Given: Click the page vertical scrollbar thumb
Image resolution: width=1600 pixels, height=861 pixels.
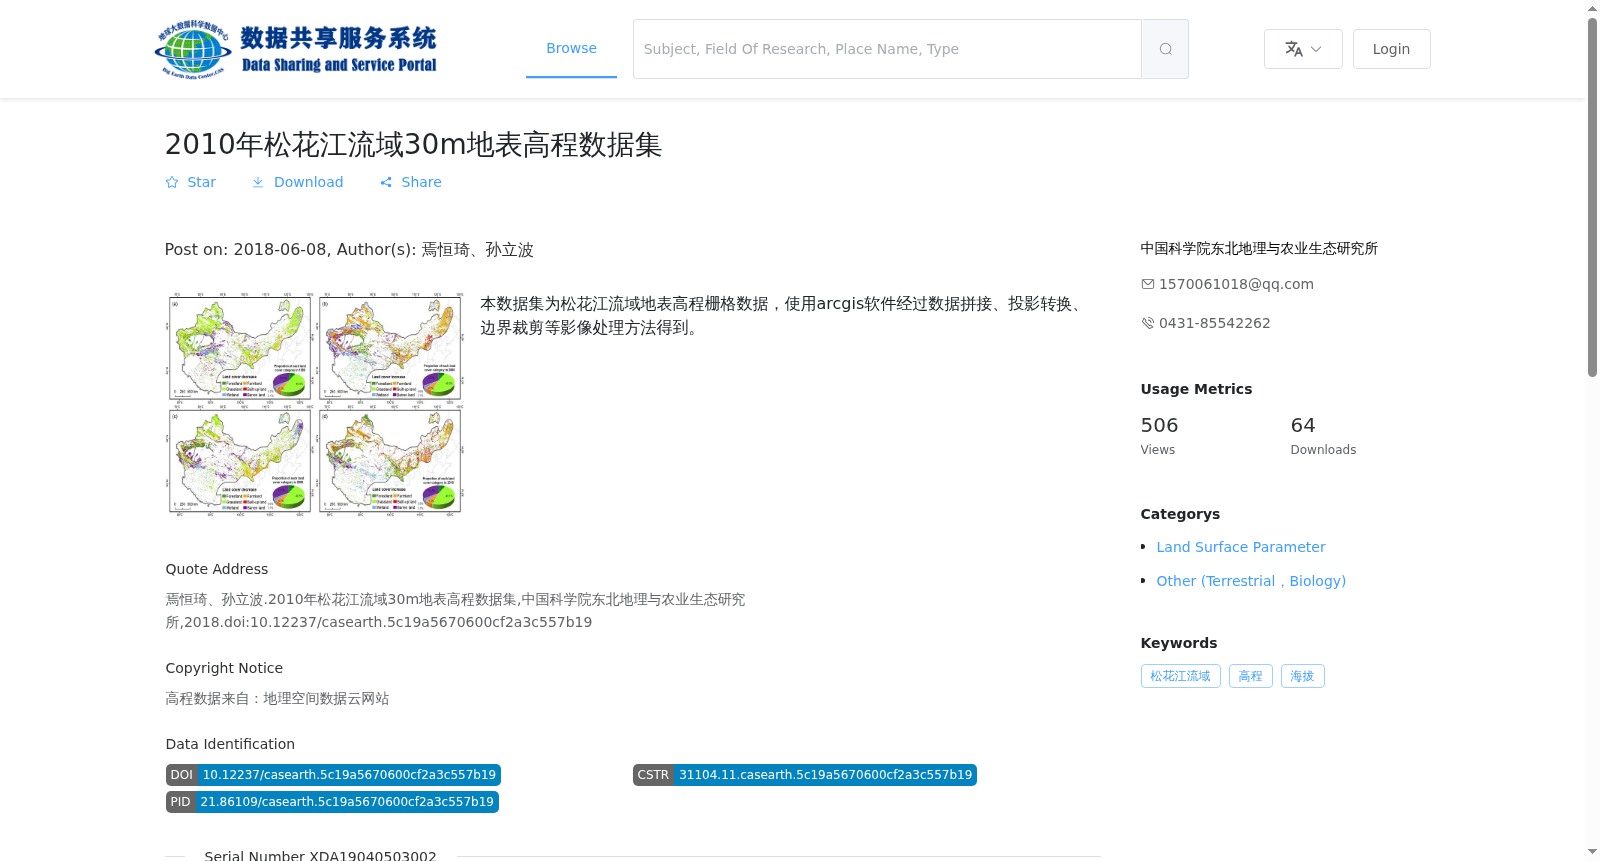Looking at the screenshot, I should (x=1592, y=197).
